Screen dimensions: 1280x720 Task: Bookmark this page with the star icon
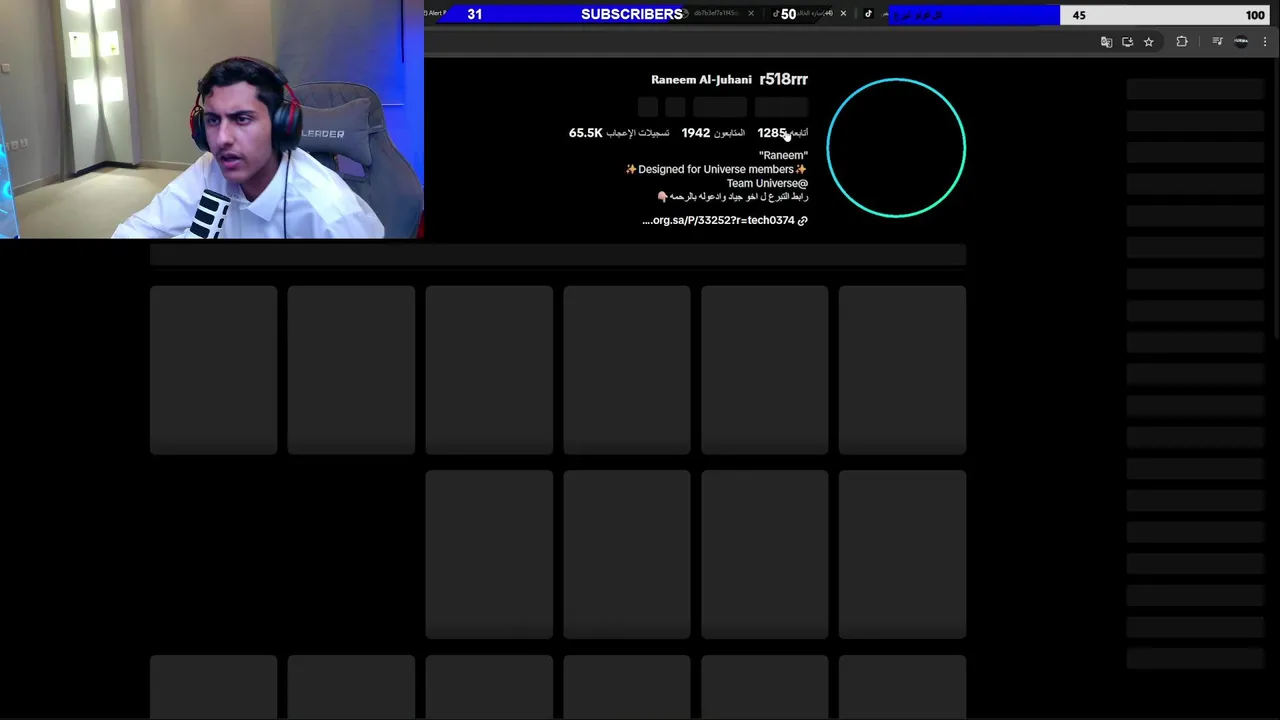[x=1148, y=42]
